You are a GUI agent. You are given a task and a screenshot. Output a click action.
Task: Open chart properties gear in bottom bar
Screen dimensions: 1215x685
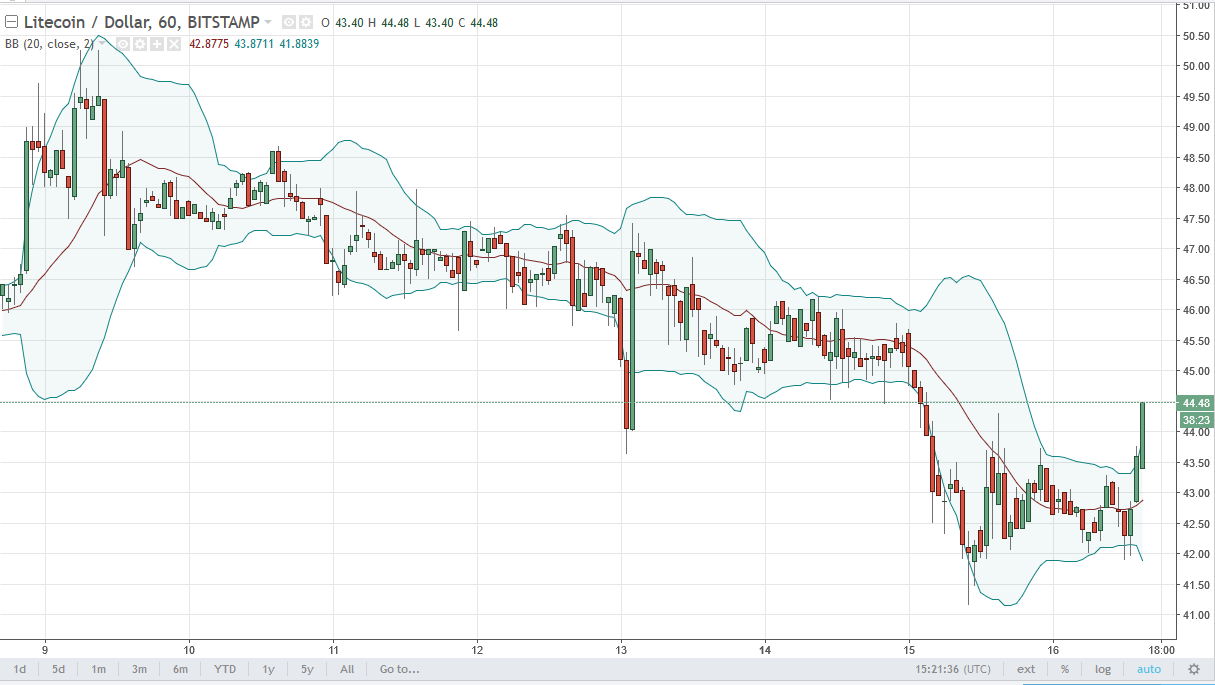1193,669
